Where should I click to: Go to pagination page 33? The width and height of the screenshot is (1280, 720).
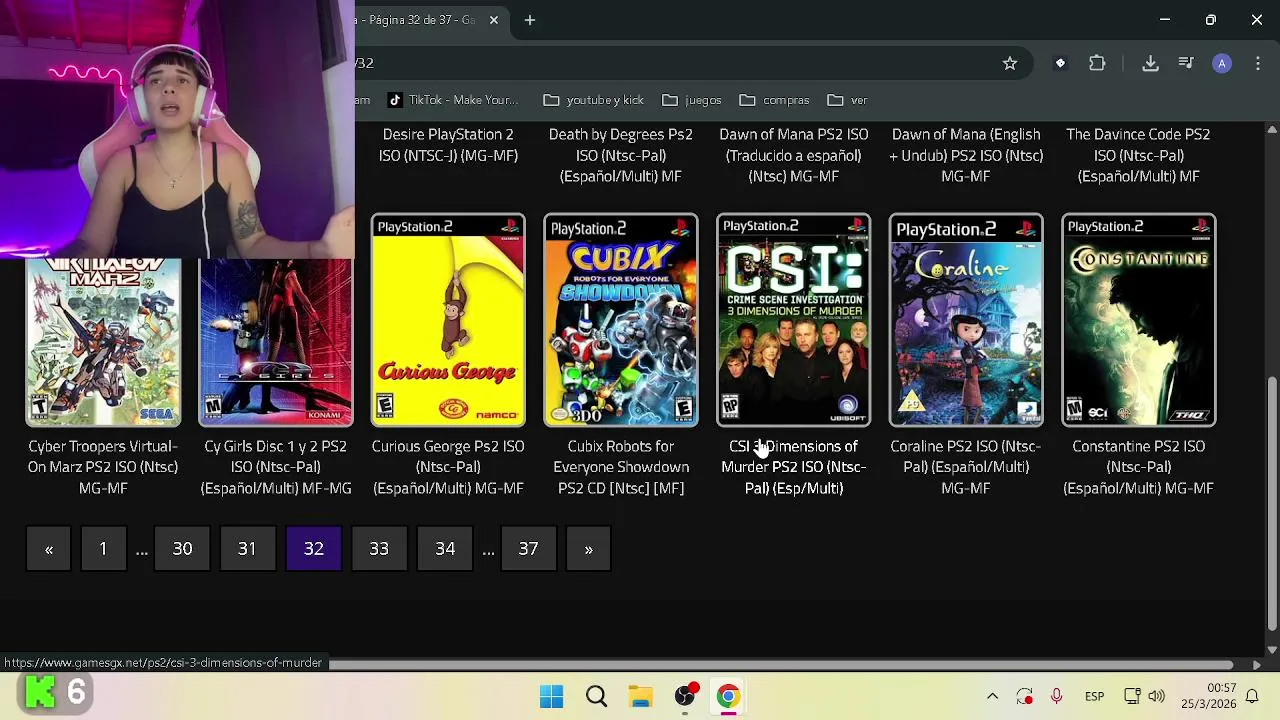pos(379,548)
